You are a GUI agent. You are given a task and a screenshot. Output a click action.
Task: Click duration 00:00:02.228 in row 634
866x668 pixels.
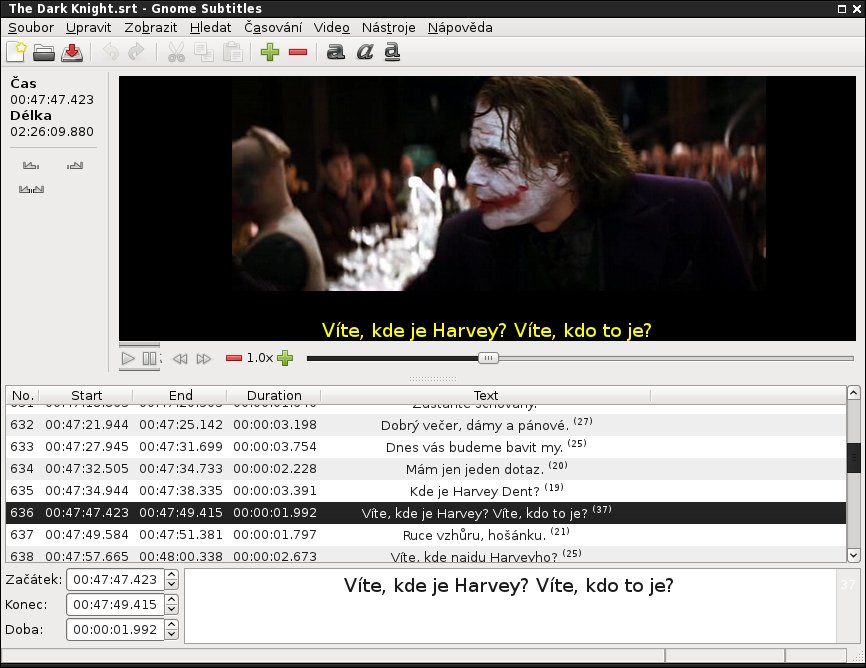coord(274,469)
